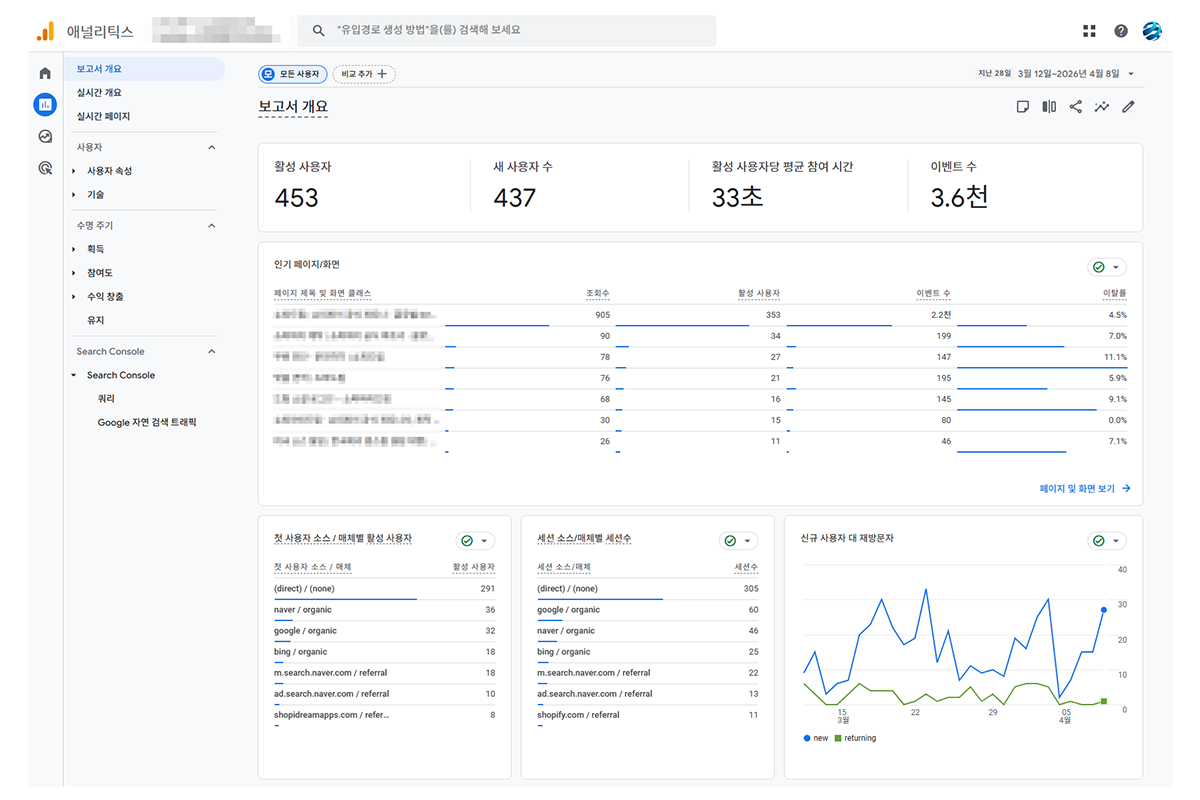Select the Reports icon in left rail

tap(44, 104)
